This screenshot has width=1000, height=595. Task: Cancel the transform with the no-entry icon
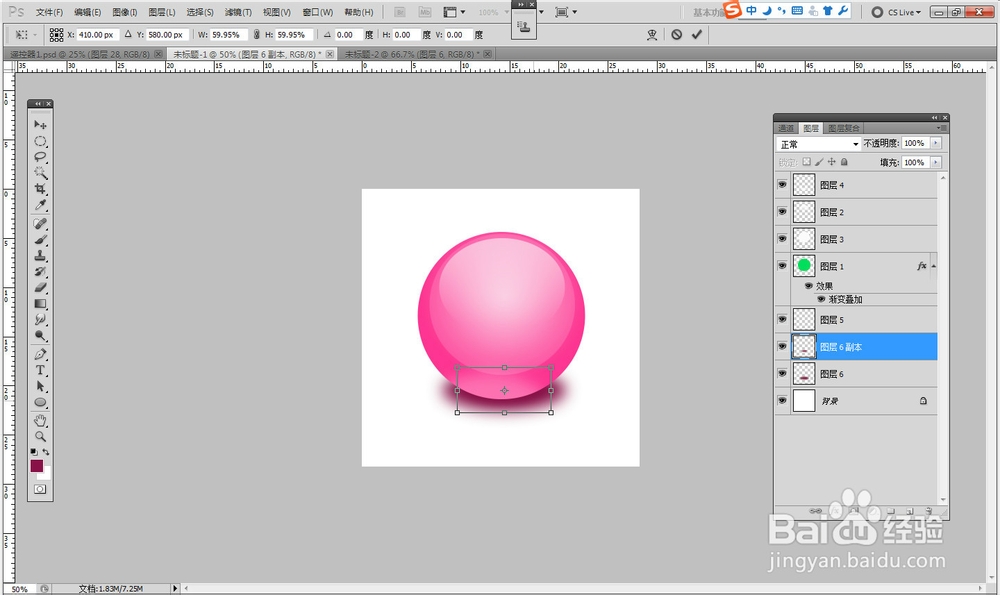pos(677,34)
